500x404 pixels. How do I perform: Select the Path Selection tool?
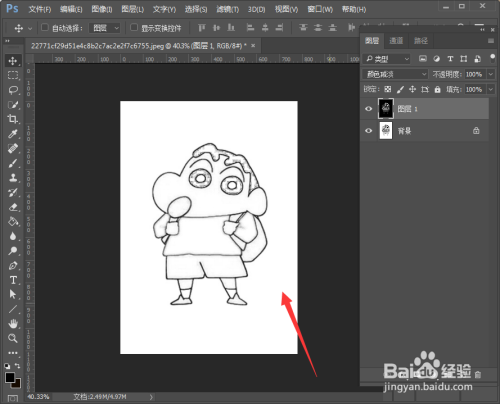point(13,294)
